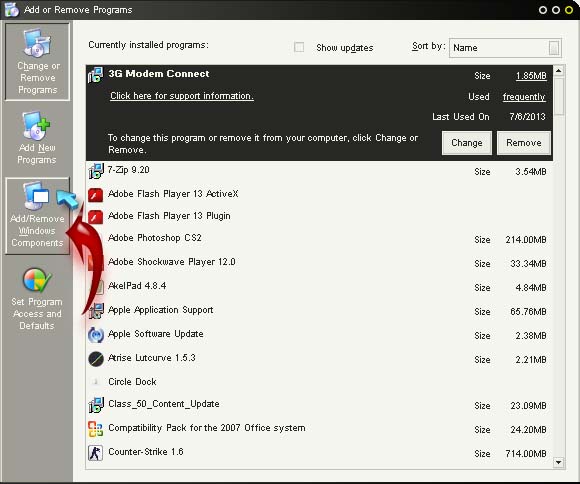
Task: Click the scrollbar down arrow
Action: coord(558,463)
